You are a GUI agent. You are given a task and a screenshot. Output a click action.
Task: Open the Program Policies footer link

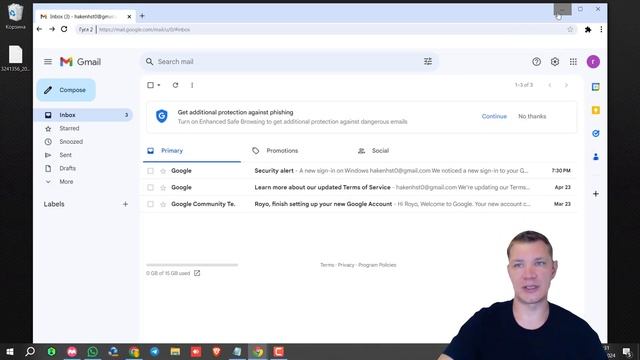[377, 265]
